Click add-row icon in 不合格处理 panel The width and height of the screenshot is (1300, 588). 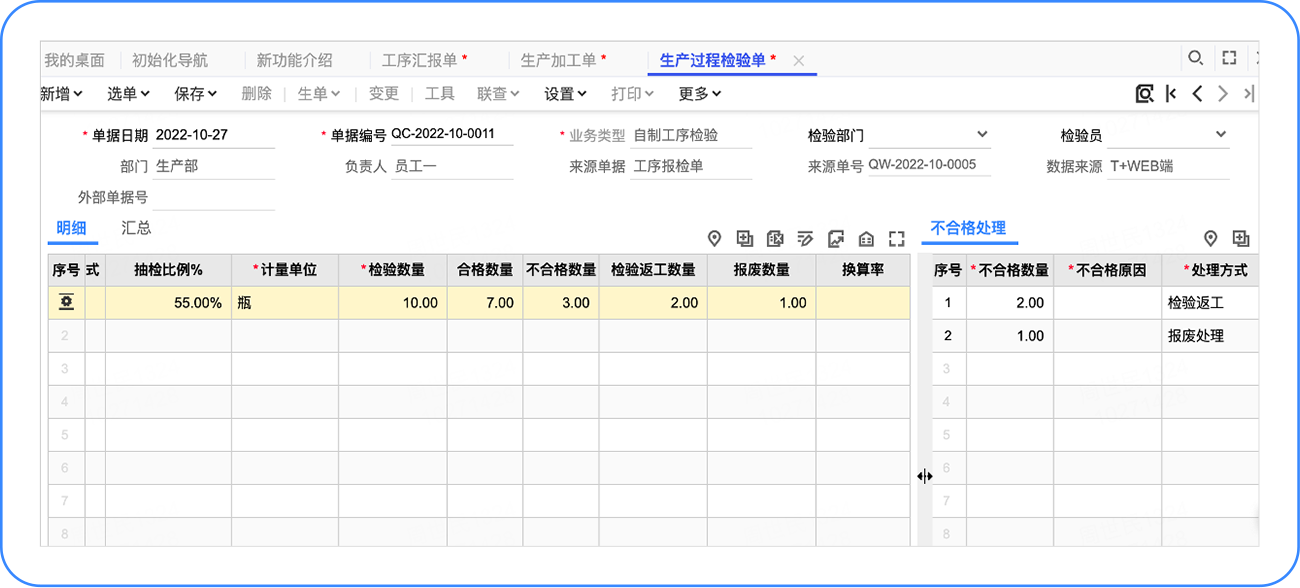(x=1241, y=238)
